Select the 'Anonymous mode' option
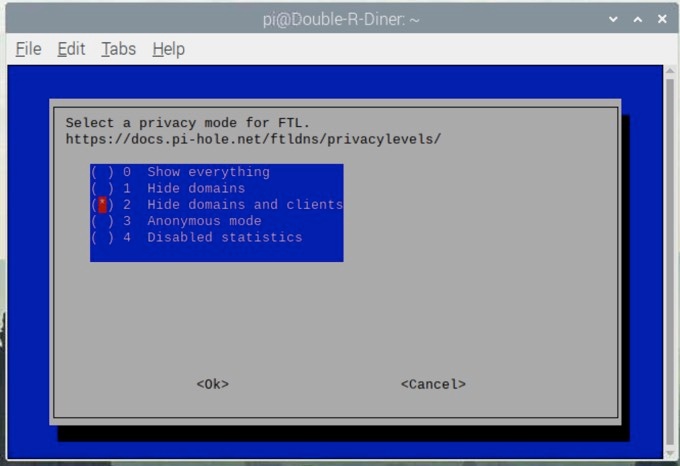 click(204, 221)
